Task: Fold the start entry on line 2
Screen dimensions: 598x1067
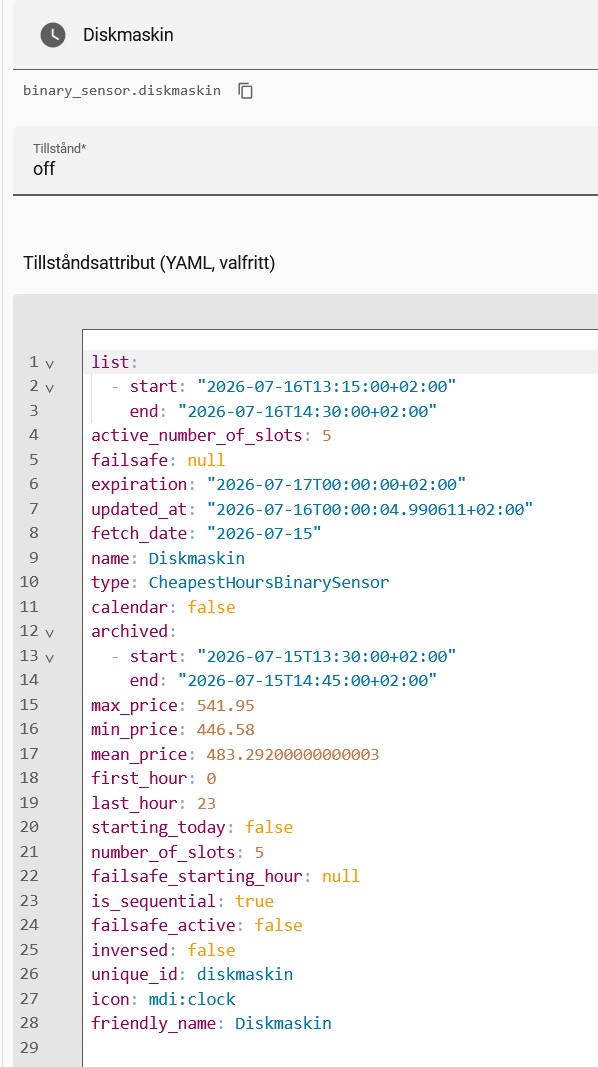Action: point(50,388)
